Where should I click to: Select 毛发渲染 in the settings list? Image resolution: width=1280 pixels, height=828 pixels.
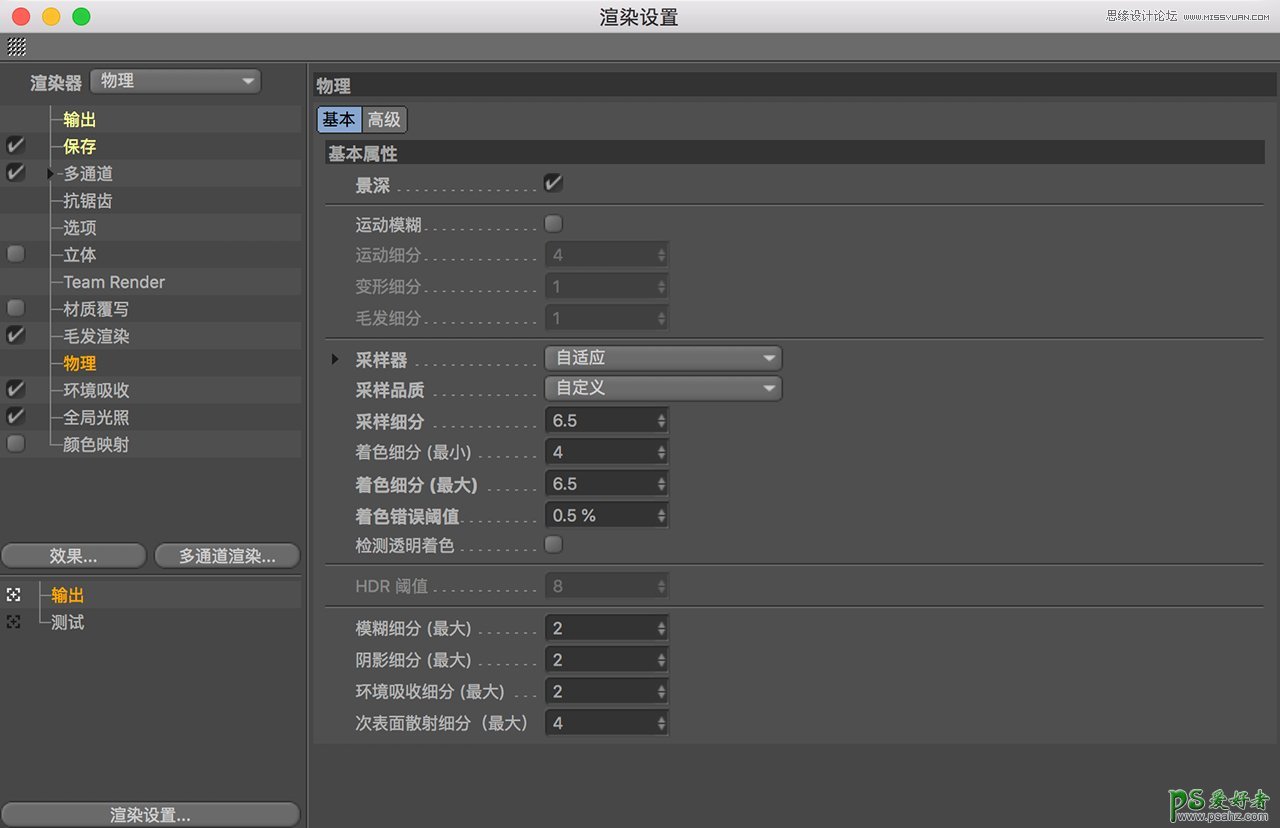pos(96,336)
